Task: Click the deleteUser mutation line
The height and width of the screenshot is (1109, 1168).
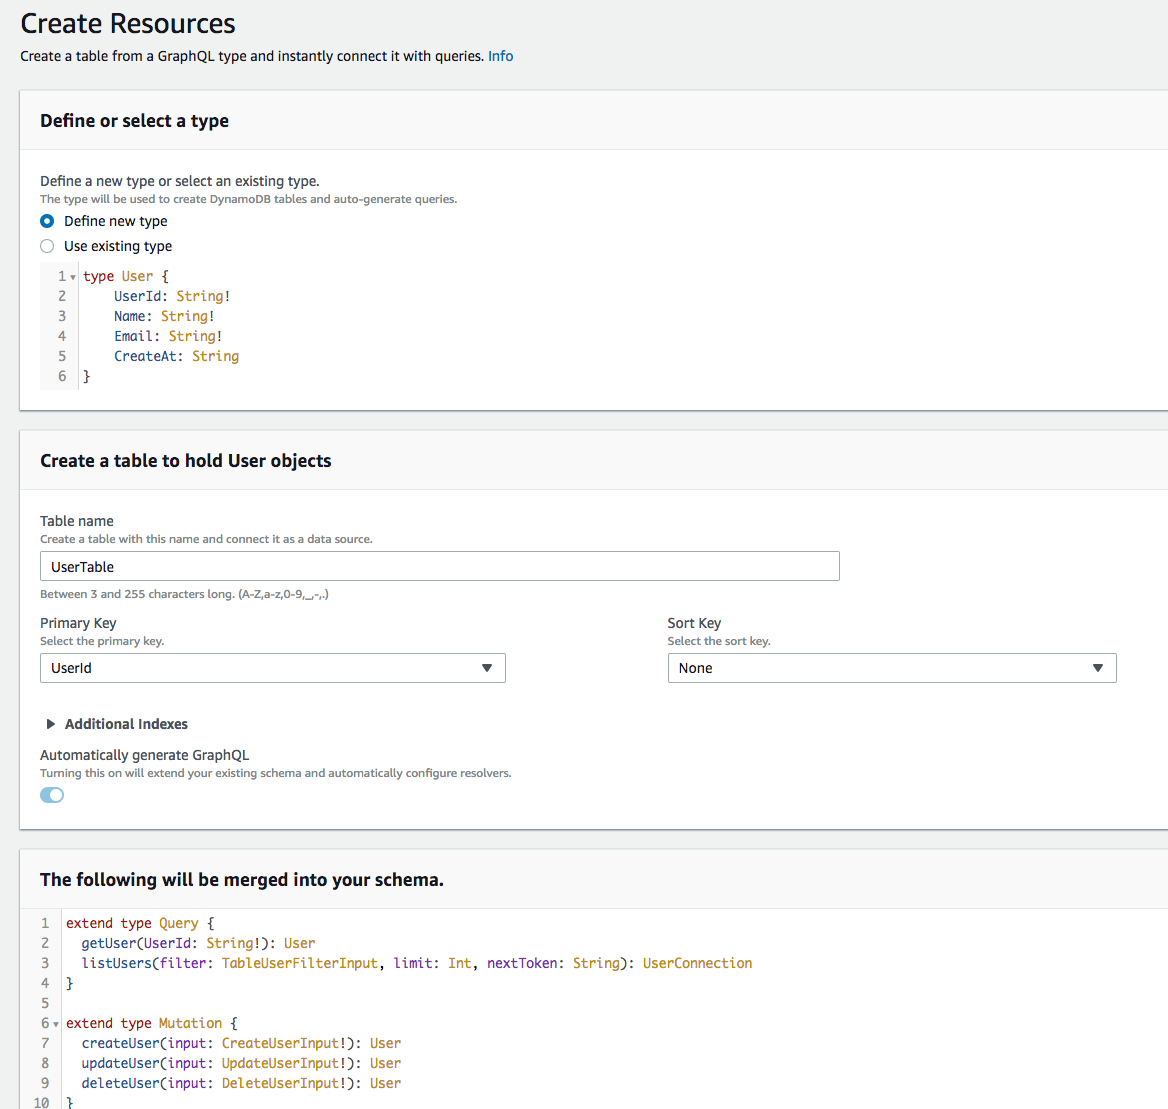Action: click(x=241, y=1084)
